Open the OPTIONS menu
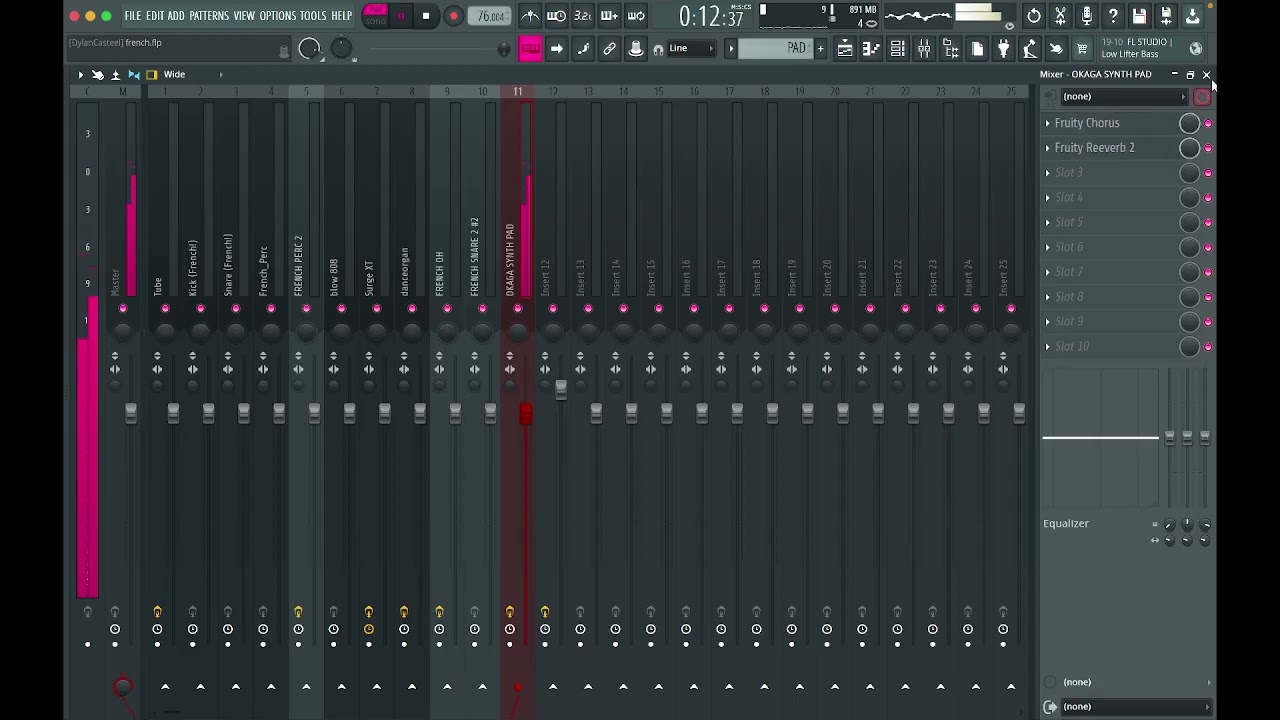This screenshot has height=720, width=1280. [x=278, y=16]
